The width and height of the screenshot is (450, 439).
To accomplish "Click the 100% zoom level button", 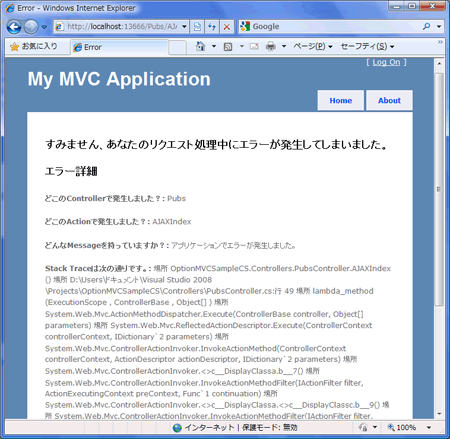I will click(402, 427).
